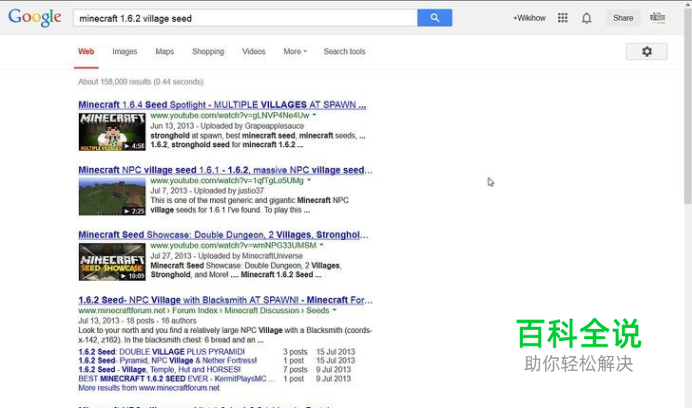
Task: Open the settings gear button
Action: [647, 51]
